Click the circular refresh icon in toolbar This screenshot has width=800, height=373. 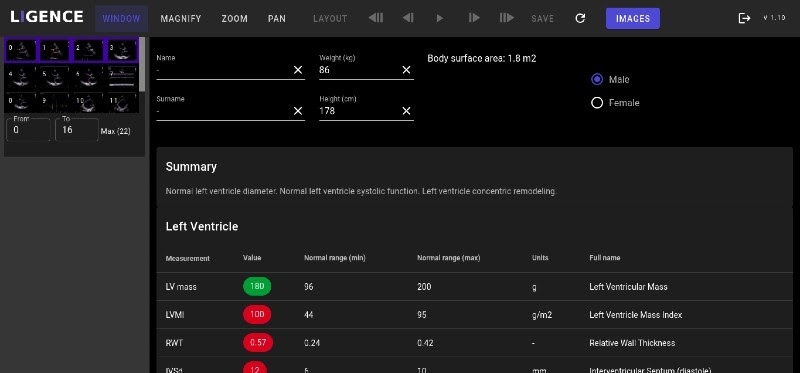click(x=580, y=18)
